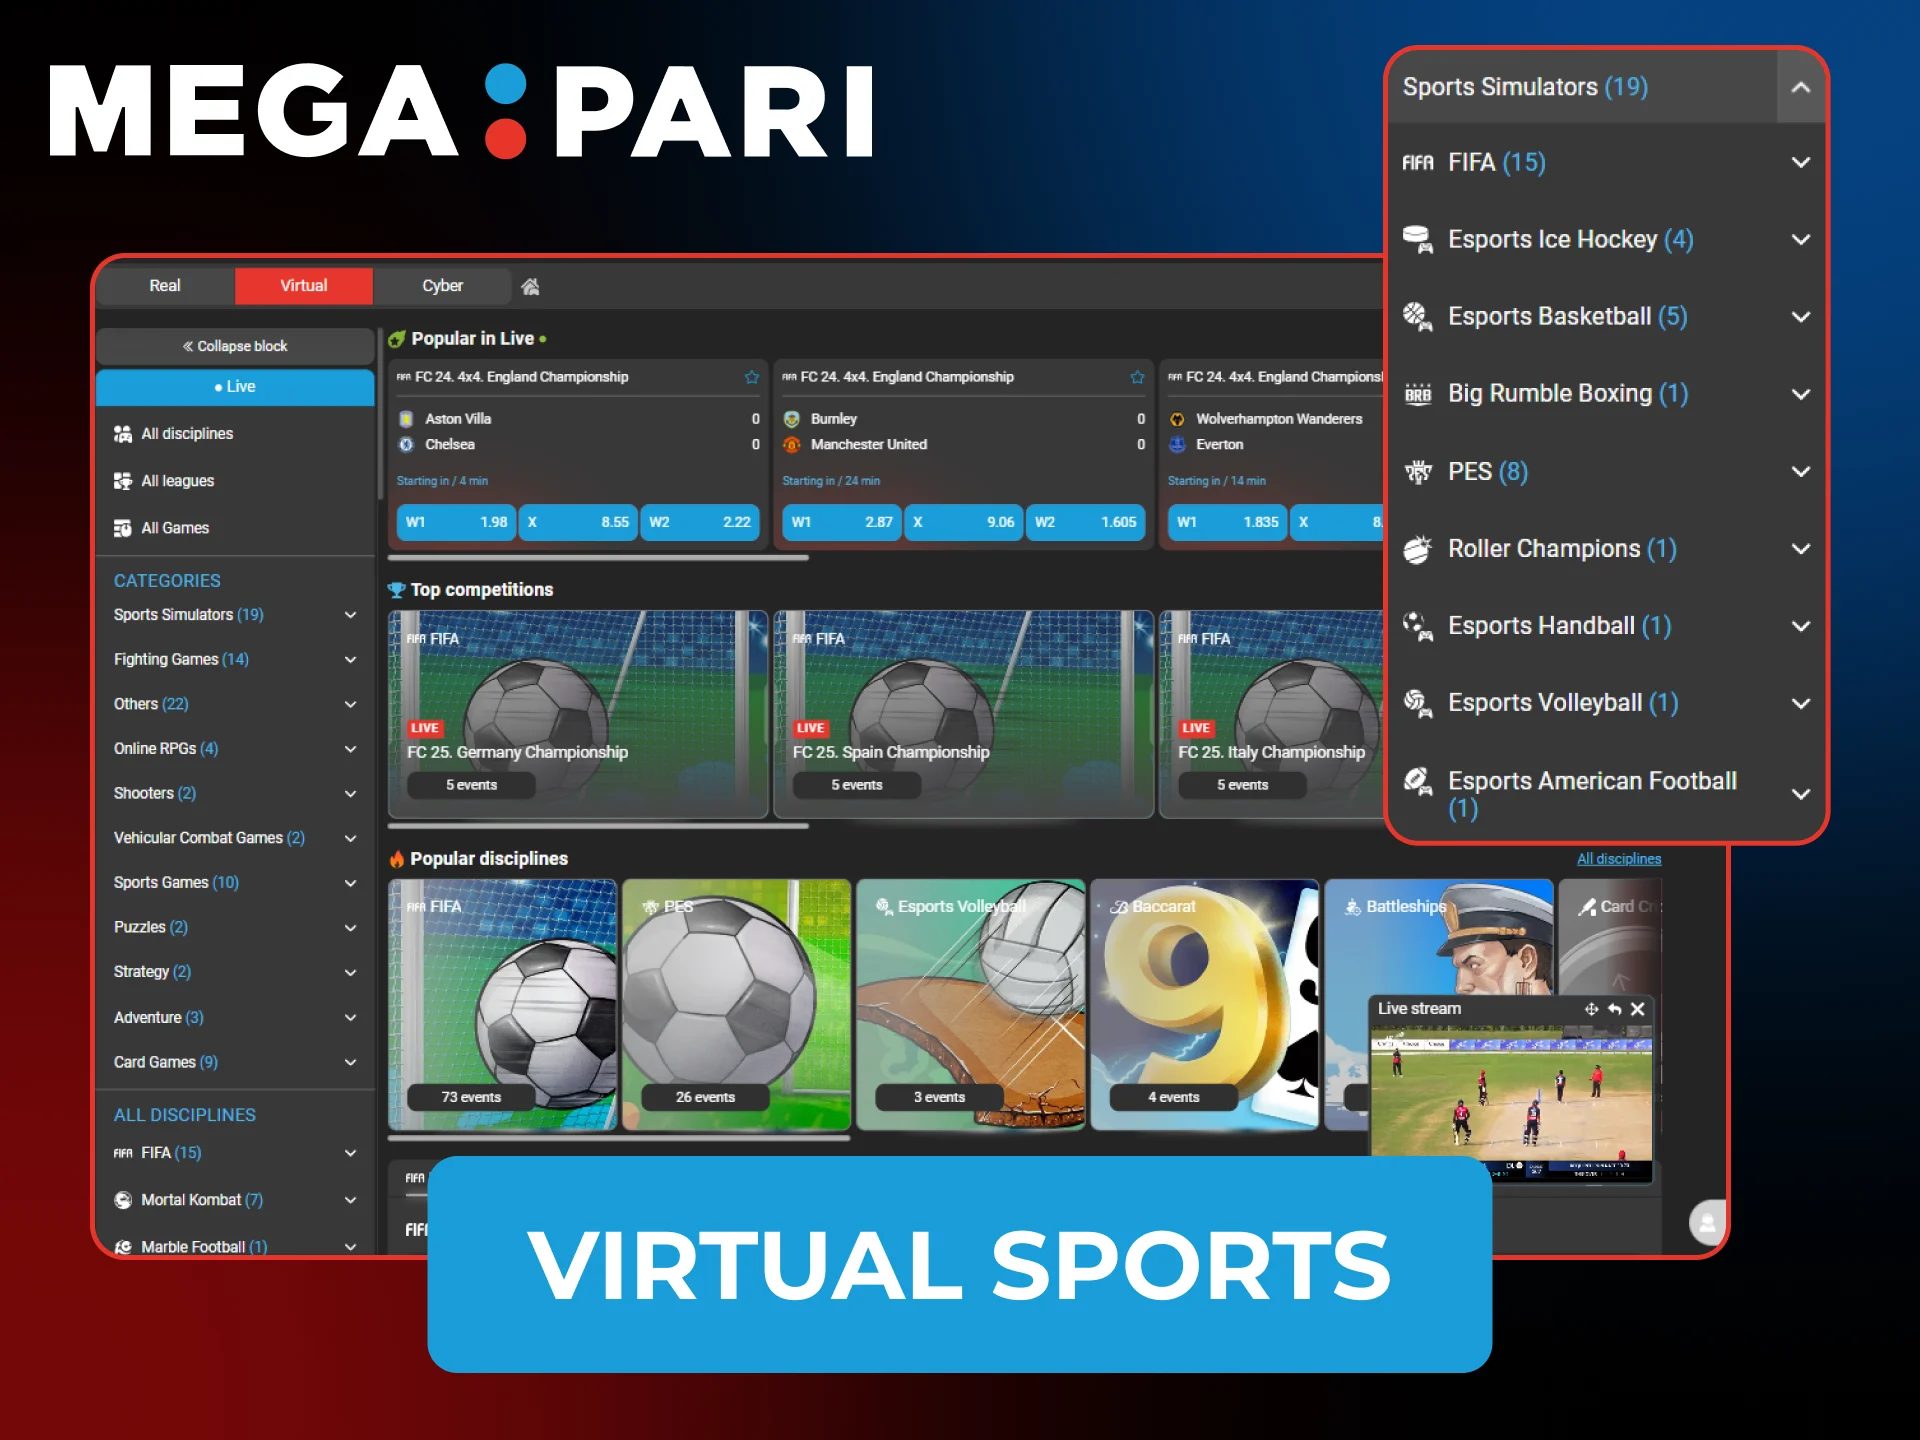Favorite the Aston Villa vs Chelsea match
The width and height of the screenshot is (1920, 1440).
tap(751, 377)
